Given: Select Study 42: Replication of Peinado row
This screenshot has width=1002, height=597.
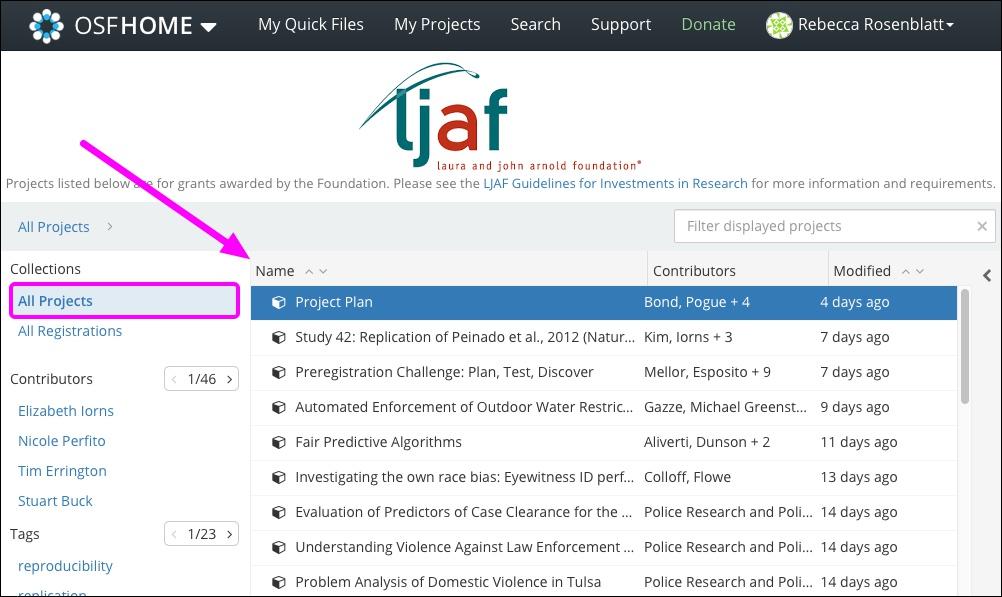Looking at the screenshot, I should coord(465,337).
